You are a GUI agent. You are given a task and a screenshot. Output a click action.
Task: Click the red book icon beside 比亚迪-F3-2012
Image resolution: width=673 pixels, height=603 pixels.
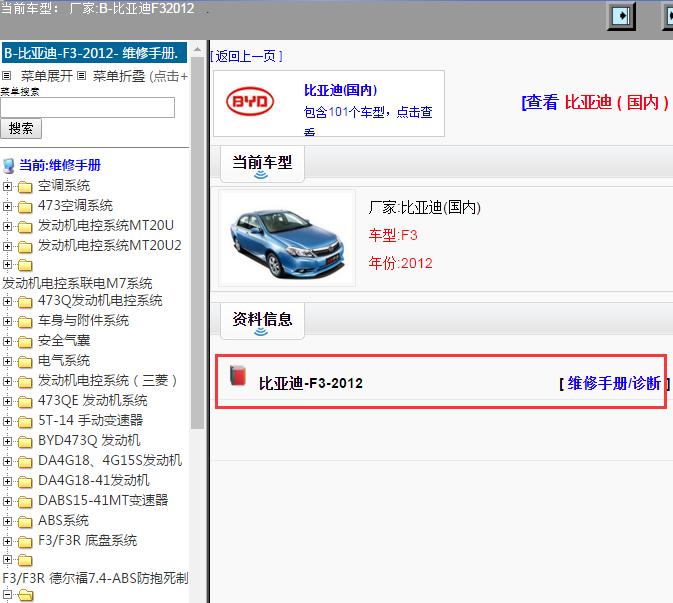click(x=238, y=375)
